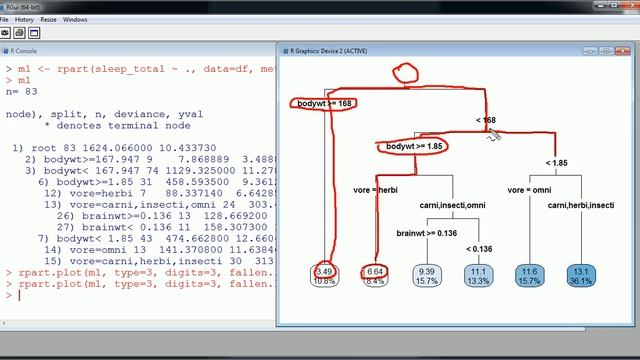Open the Resize menu
The image size is (640, 360).
(x=48, y=20)
